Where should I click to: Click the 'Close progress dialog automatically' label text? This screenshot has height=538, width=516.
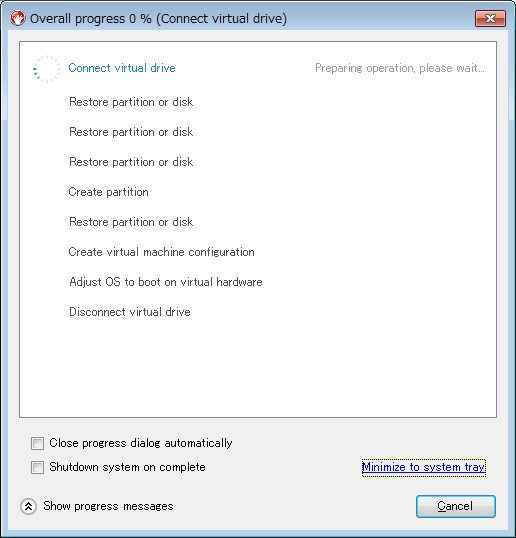[x=141, y=443]
